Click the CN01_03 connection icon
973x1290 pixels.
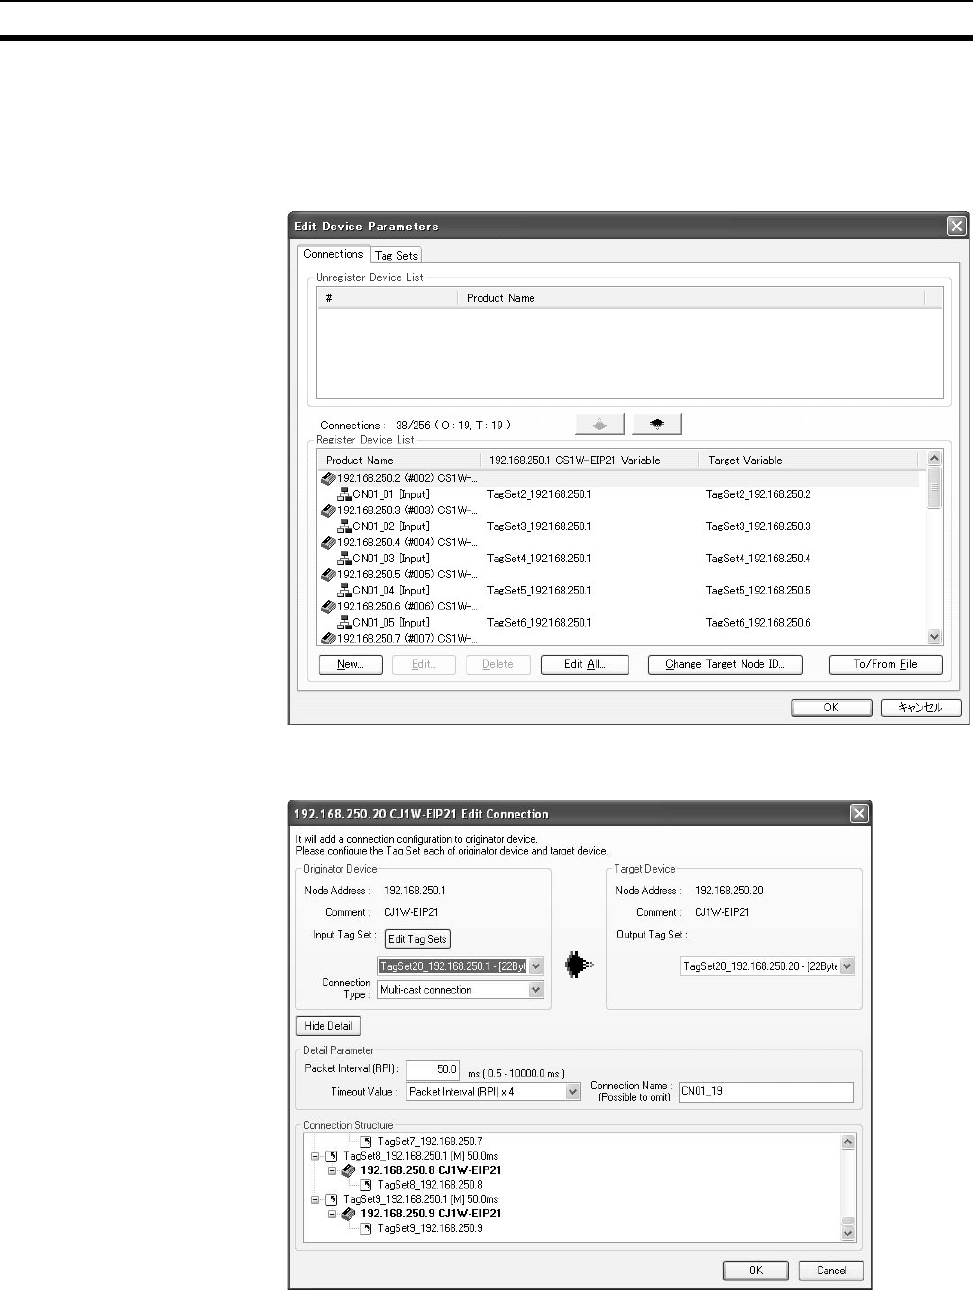click(x=344, y=558)
